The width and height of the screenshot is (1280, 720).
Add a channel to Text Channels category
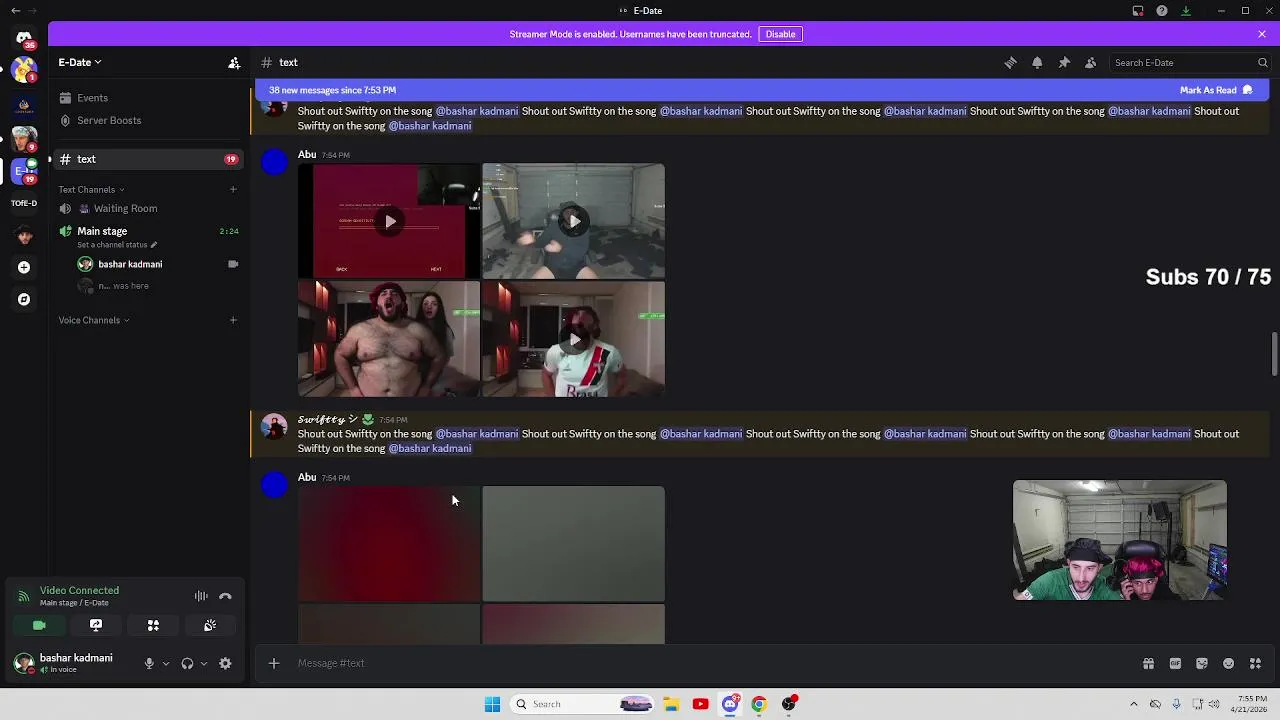[x=233, y=189]
